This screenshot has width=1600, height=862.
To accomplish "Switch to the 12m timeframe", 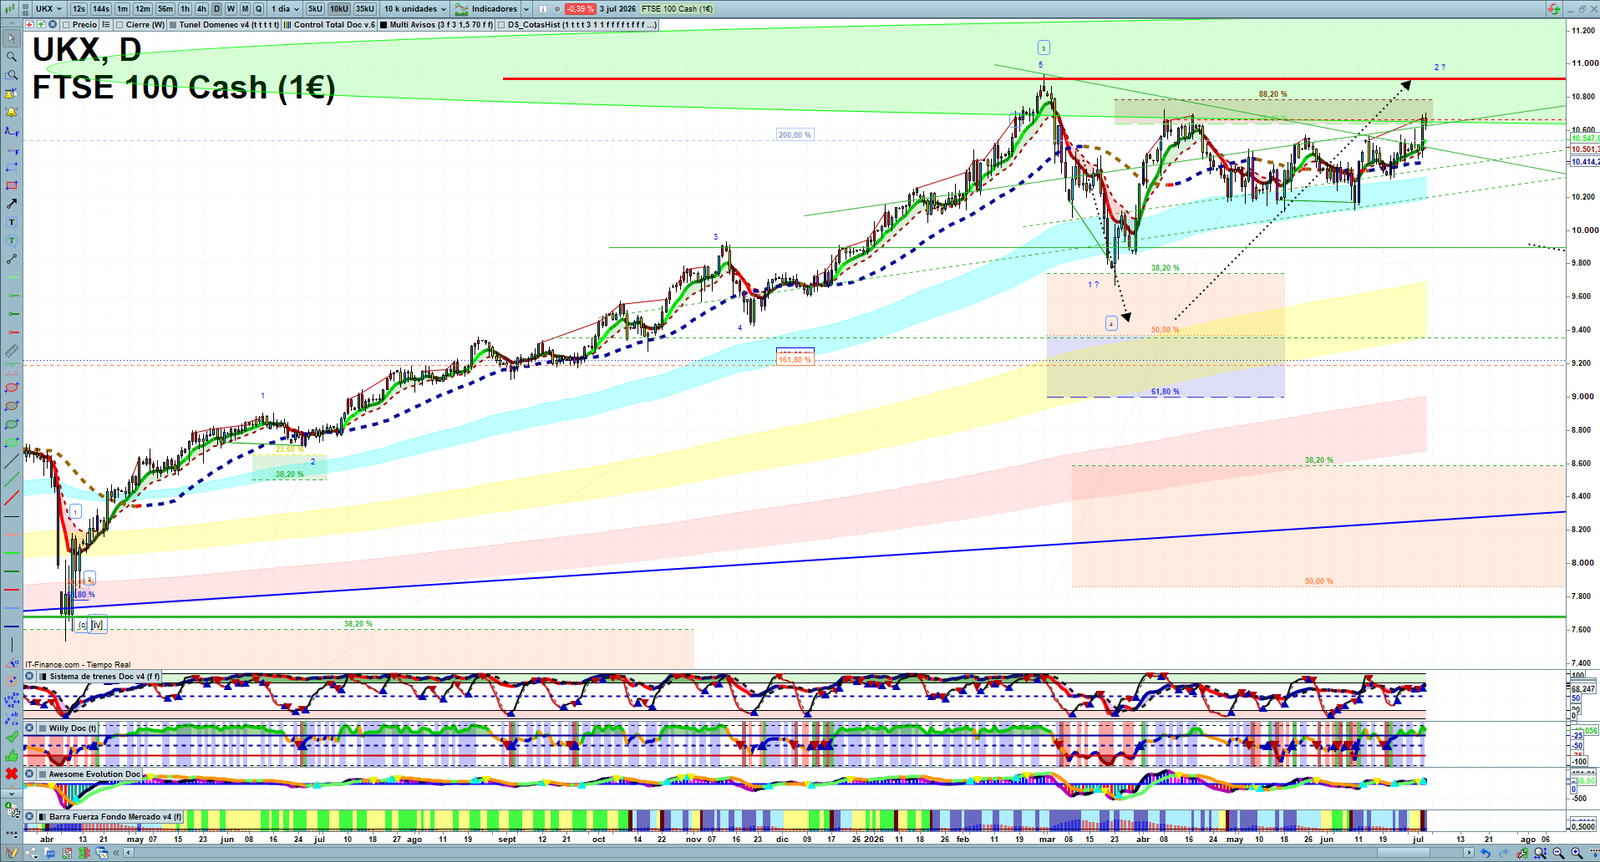I will pos(143,9).
